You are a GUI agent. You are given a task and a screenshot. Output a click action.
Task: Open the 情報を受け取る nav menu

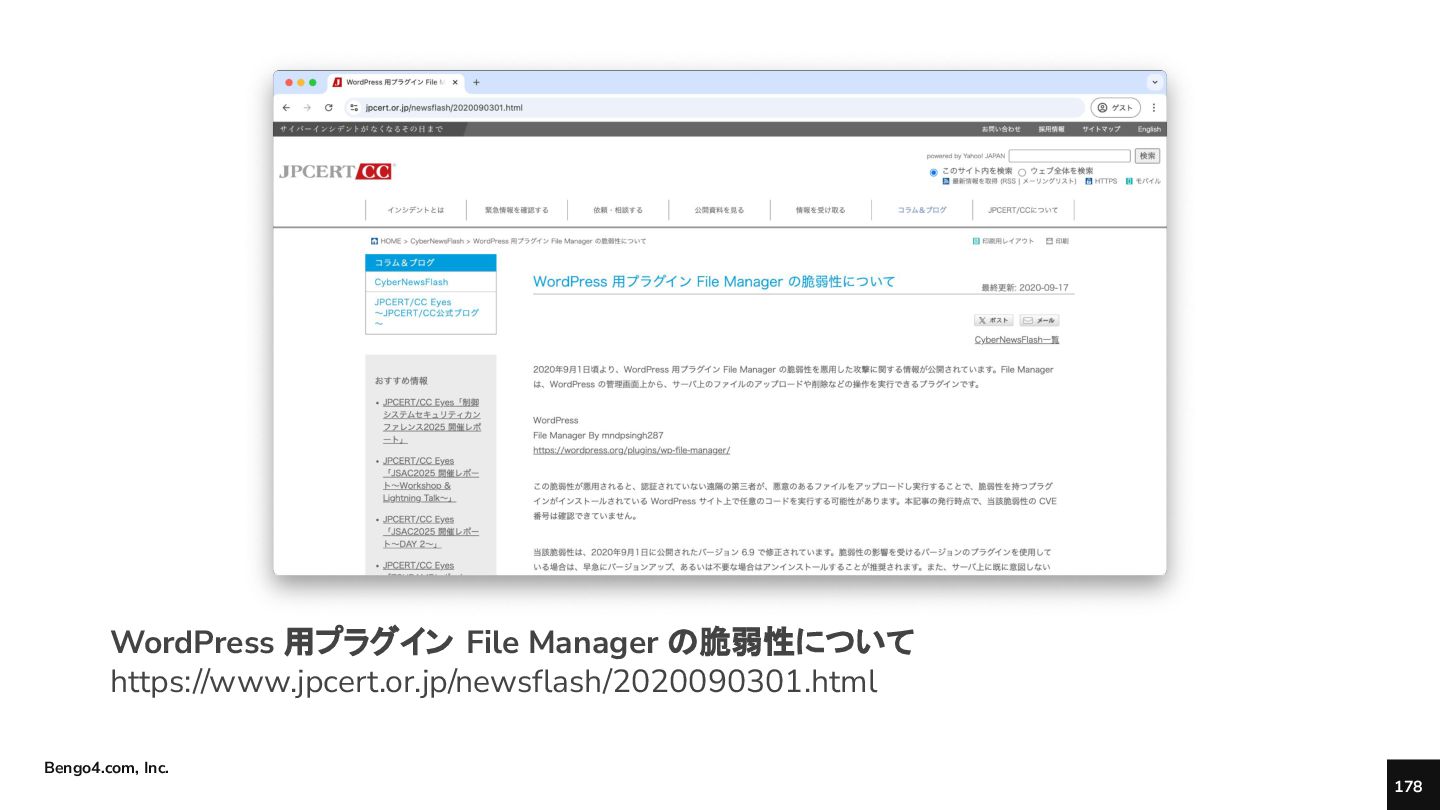coord(820,210)
